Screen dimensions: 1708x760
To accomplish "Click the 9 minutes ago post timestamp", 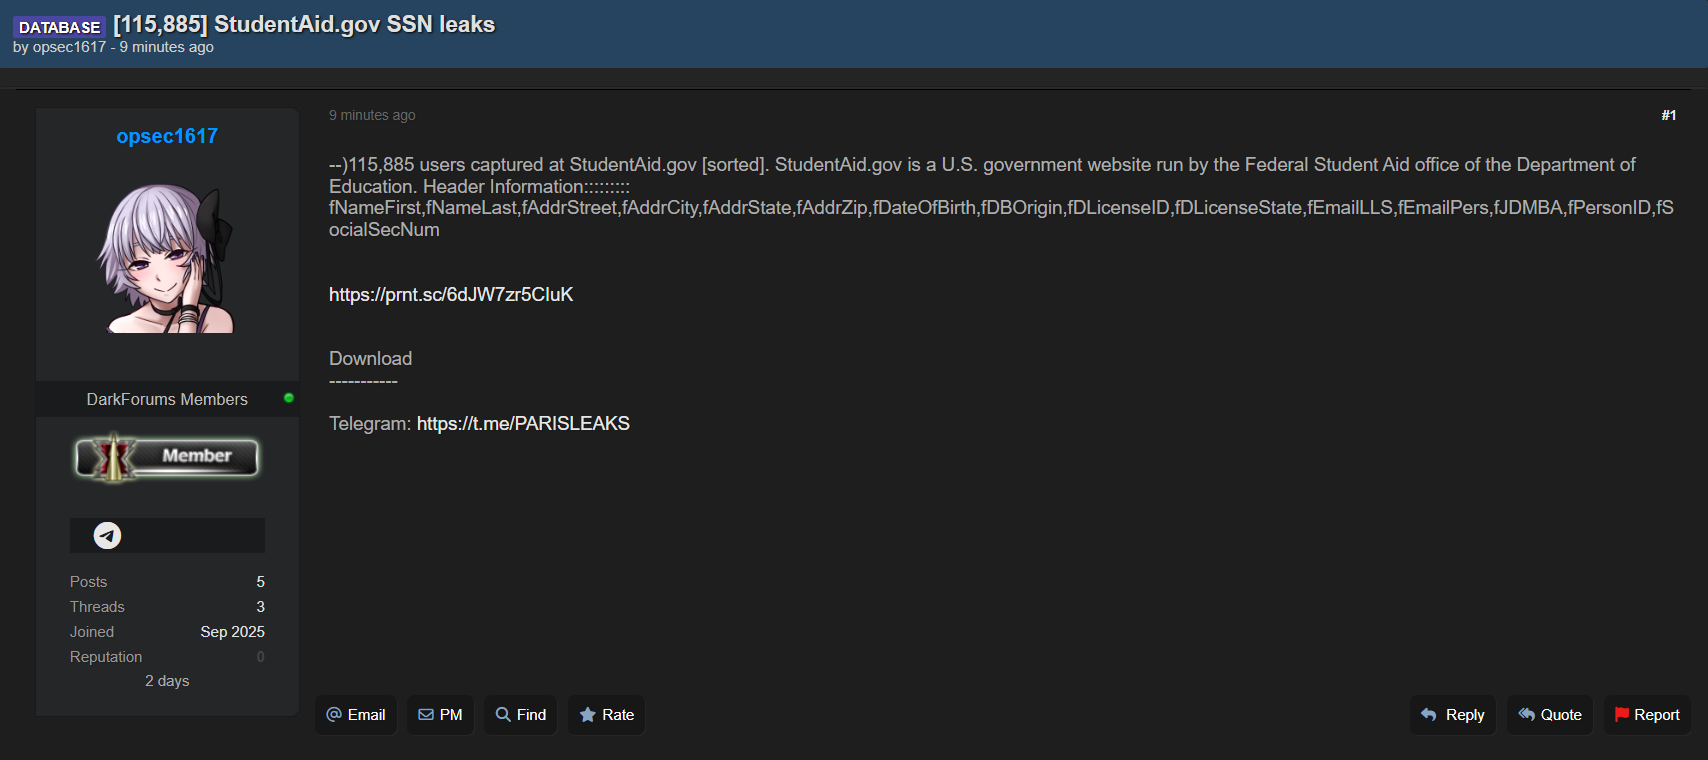I will coord(372,116).
